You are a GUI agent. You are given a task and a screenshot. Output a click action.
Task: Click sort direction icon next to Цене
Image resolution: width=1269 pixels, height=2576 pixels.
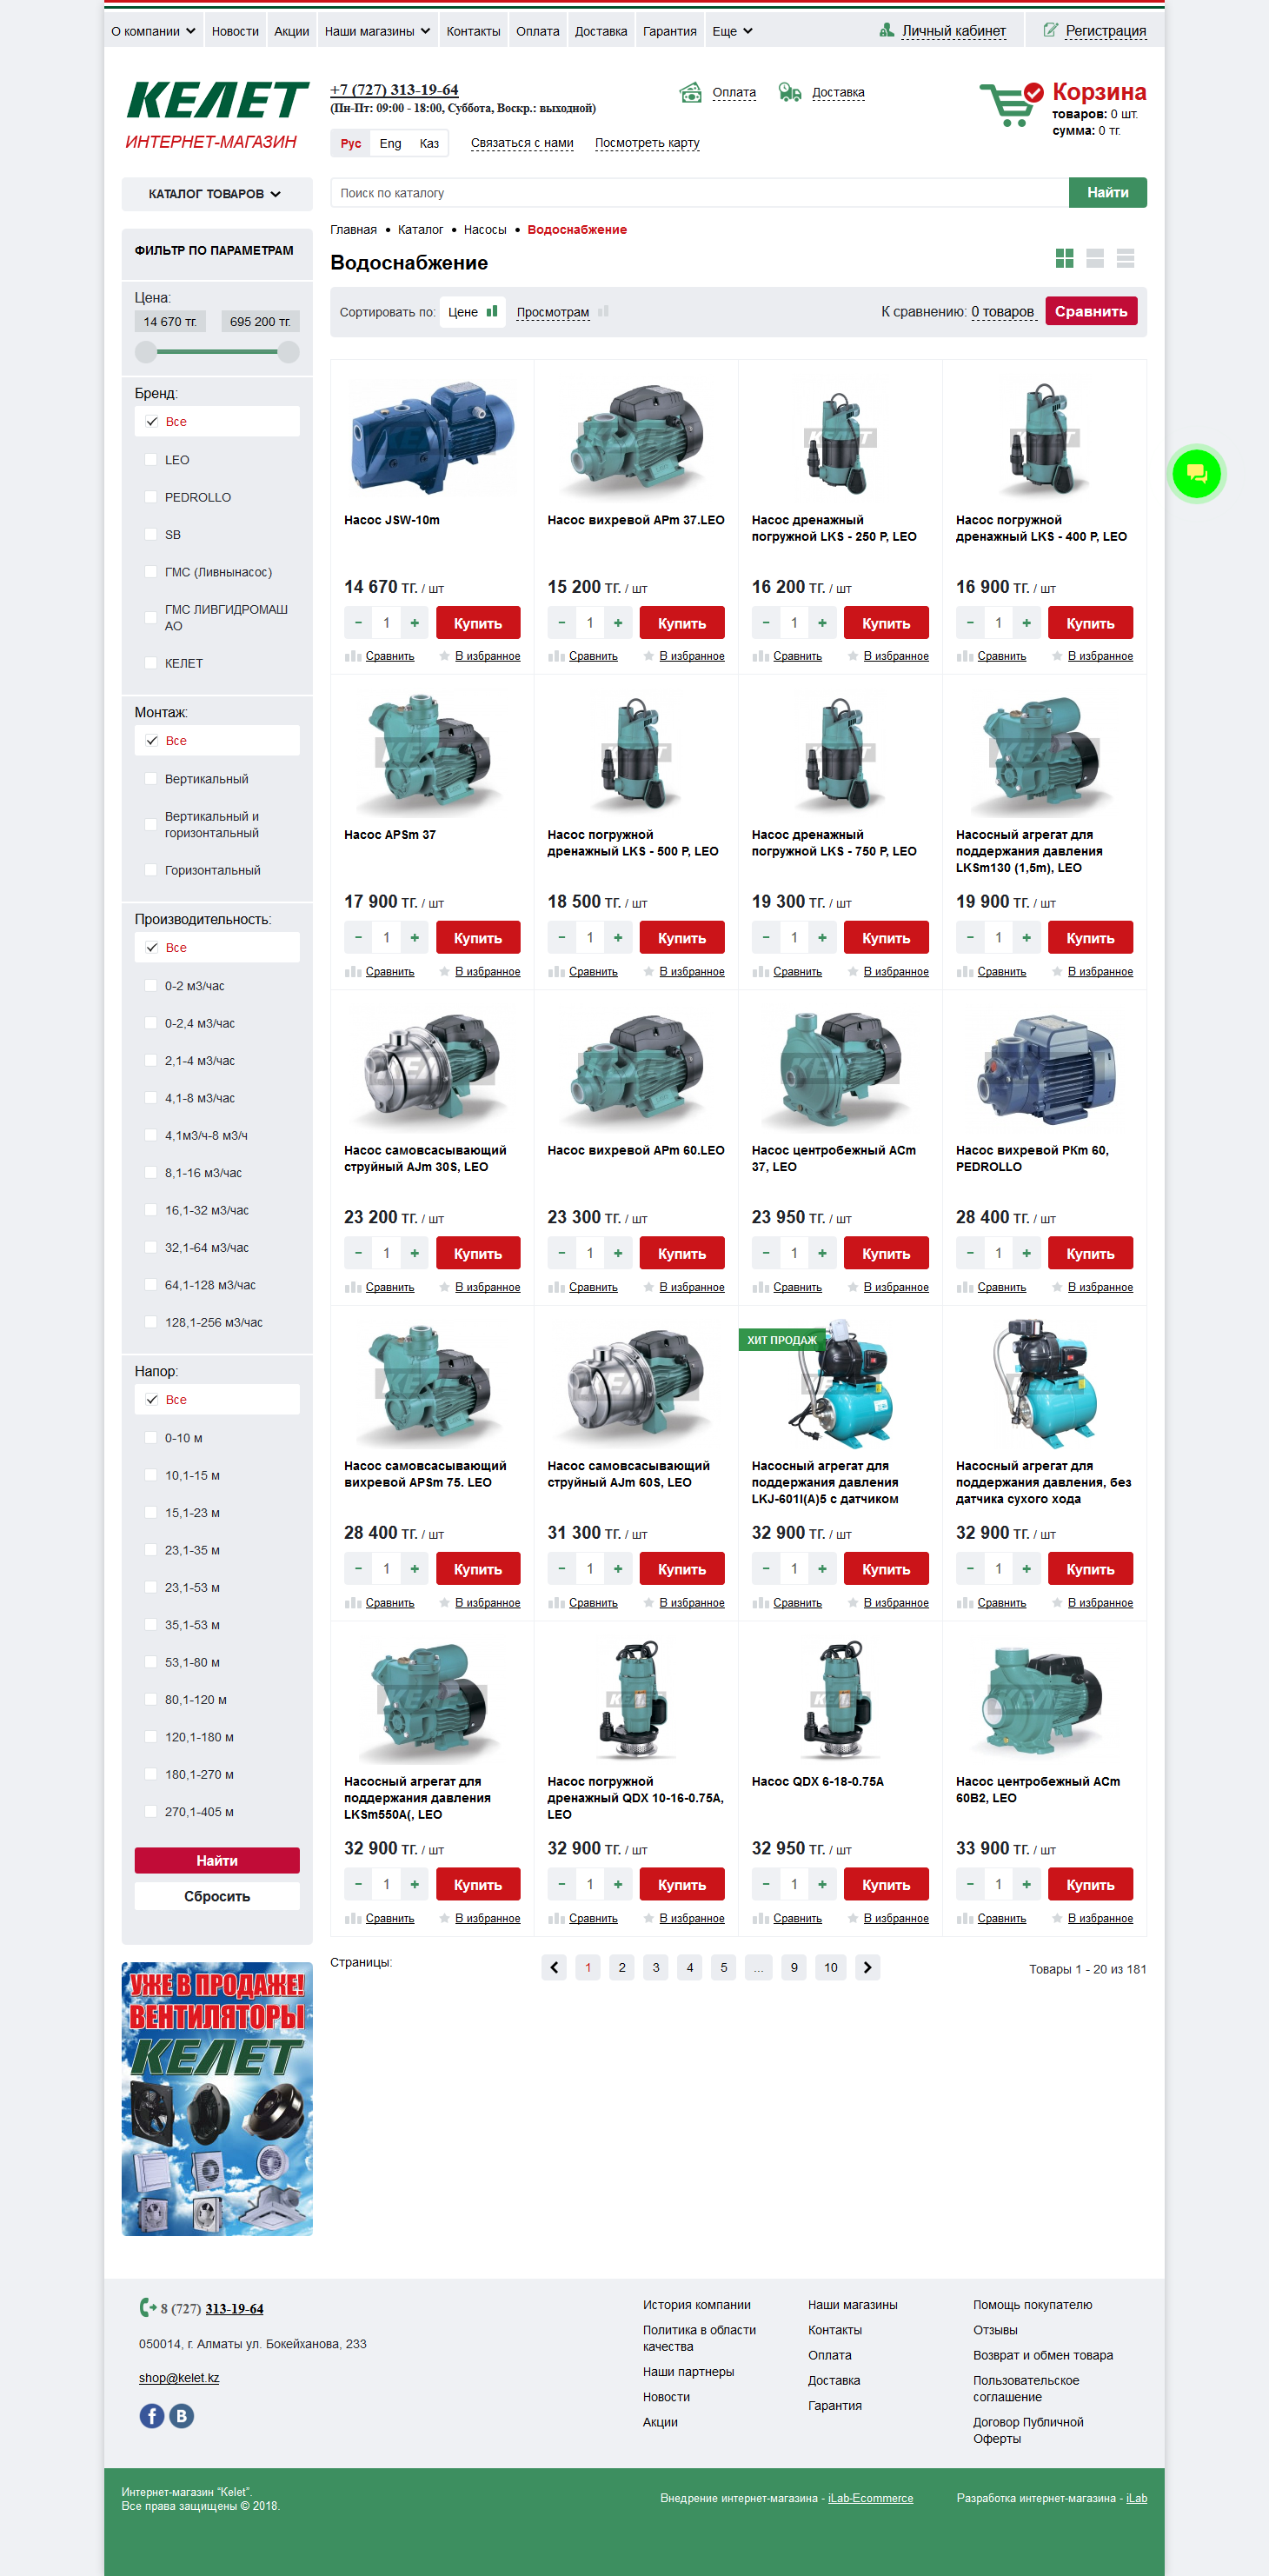click(x=491, y=311)
